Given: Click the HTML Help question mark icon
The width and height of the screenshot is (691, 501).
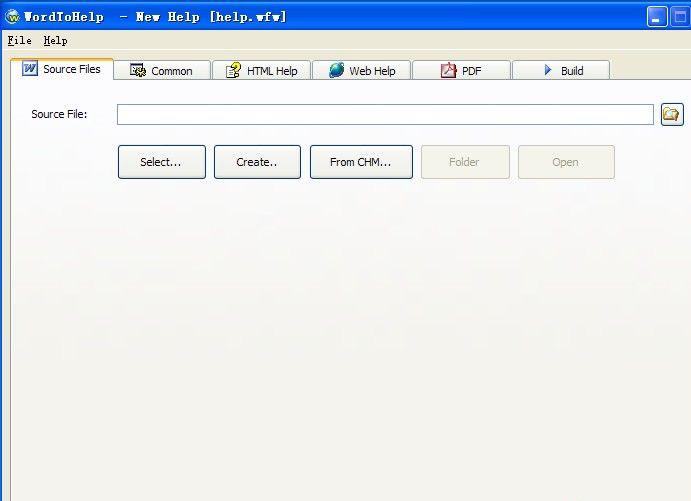Looking at the screenshot, I should point(233,71).
